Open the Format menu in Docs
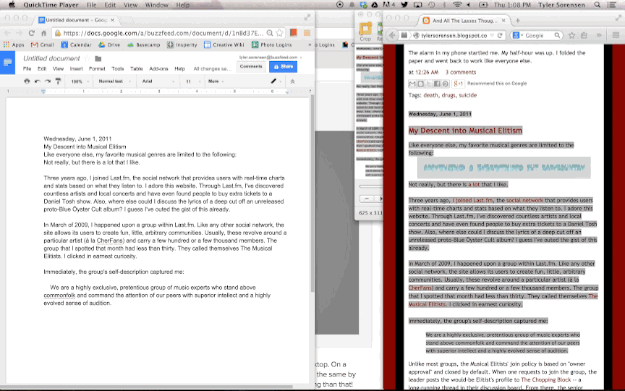The width and height of the screenshot is (625, 391). 97,69
